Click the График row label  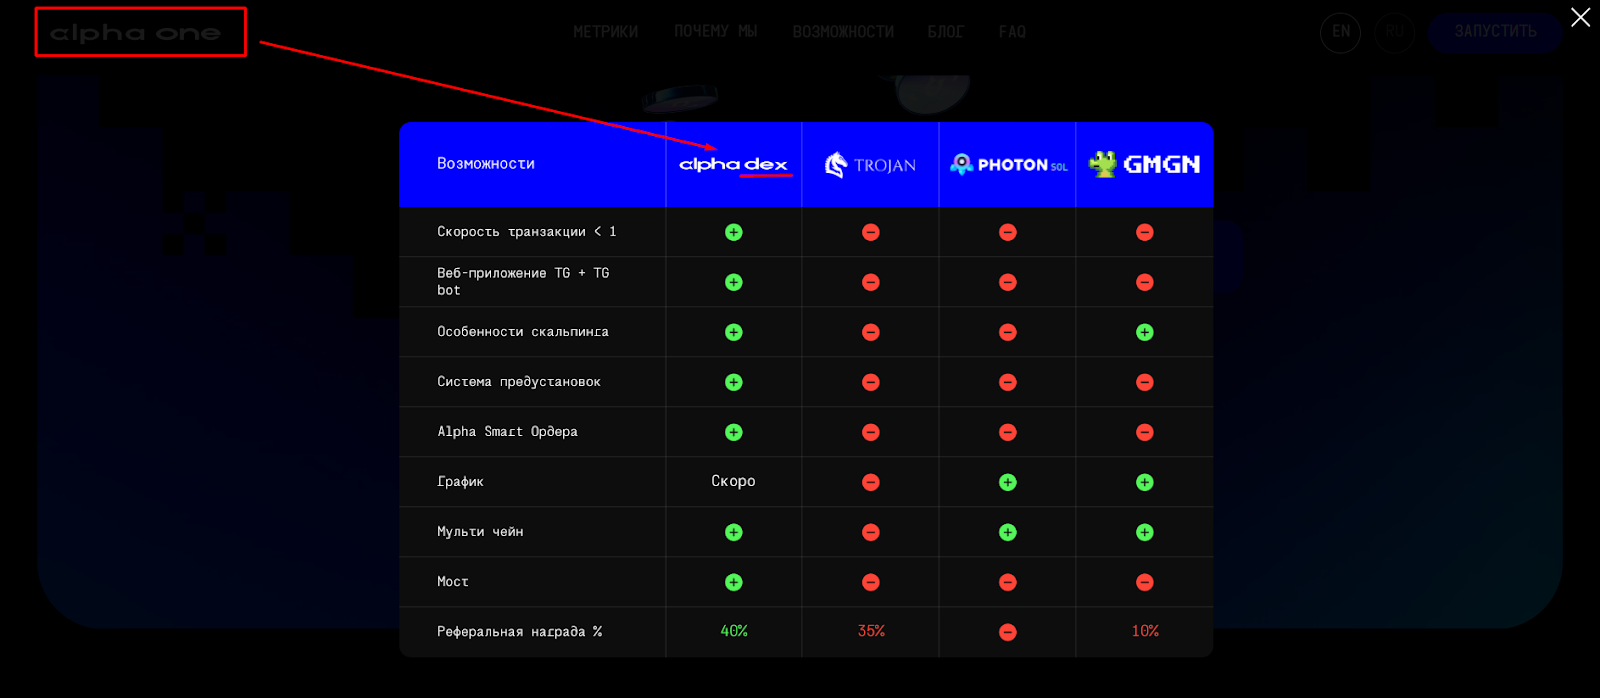coord(460,482)
